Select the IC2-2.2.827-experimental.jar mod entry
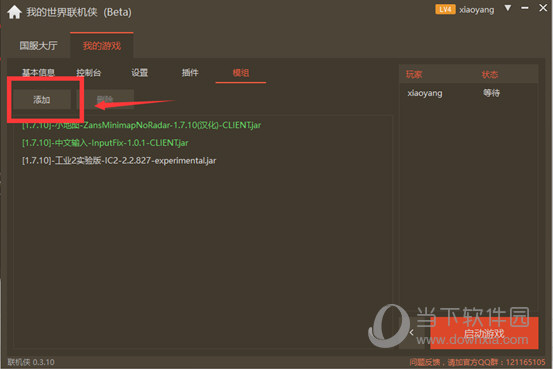This screenshot has width=553, height=369. [119, 161]
